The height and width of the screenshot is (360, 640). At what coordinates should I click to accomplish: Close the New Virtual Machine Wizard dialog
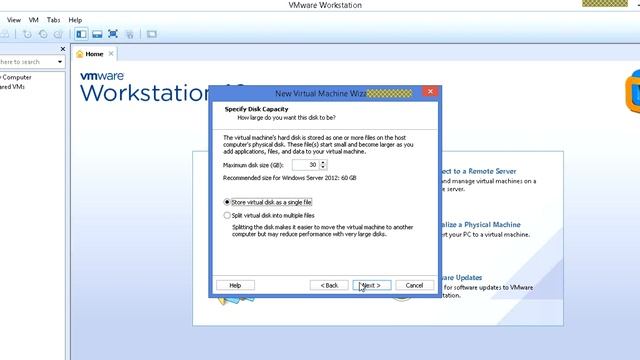click(430, 91)
